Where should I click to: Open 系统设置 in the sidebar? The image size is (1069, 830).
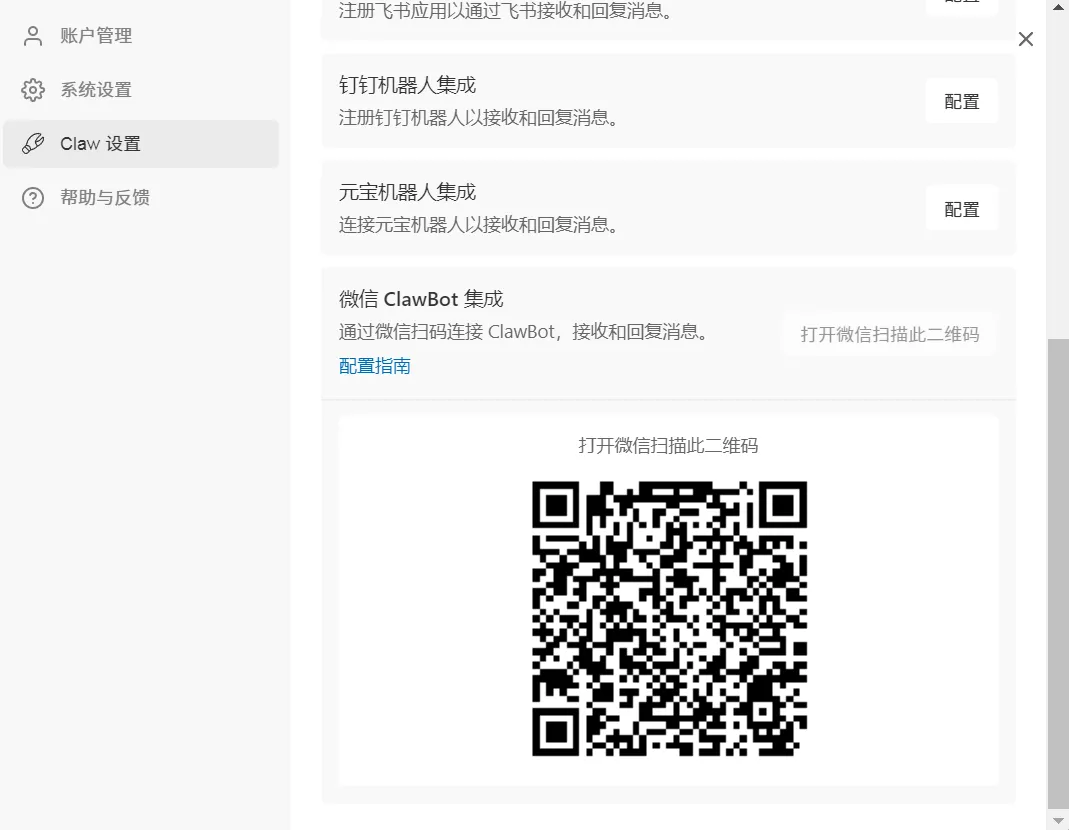(141, 89)
